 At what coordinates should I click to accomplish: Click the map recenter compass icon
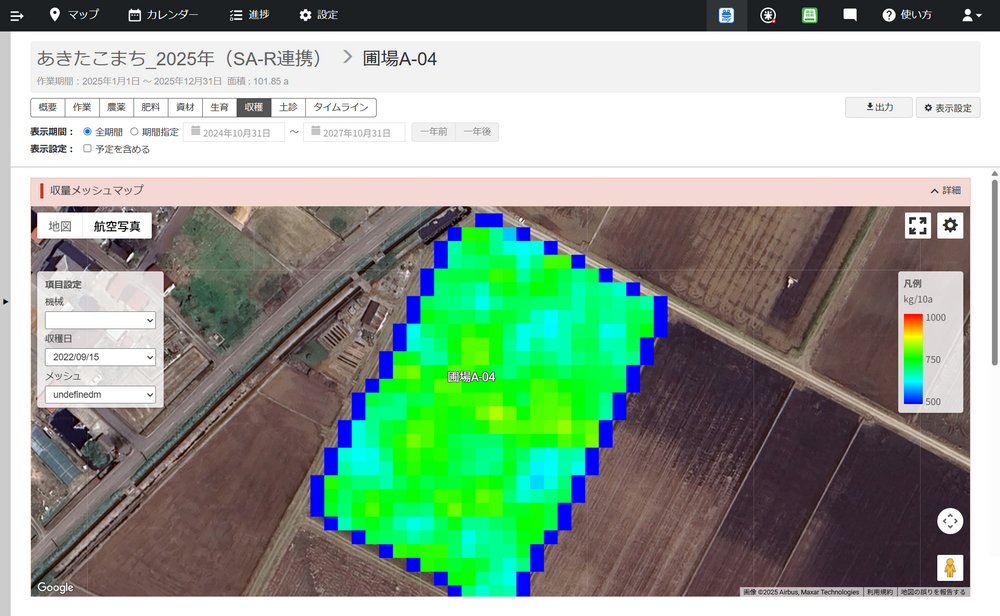coord(950,521)
